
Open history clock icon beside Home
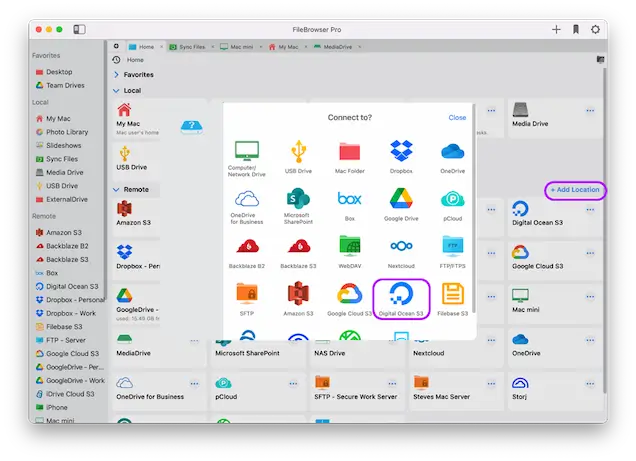click(116, 60)
